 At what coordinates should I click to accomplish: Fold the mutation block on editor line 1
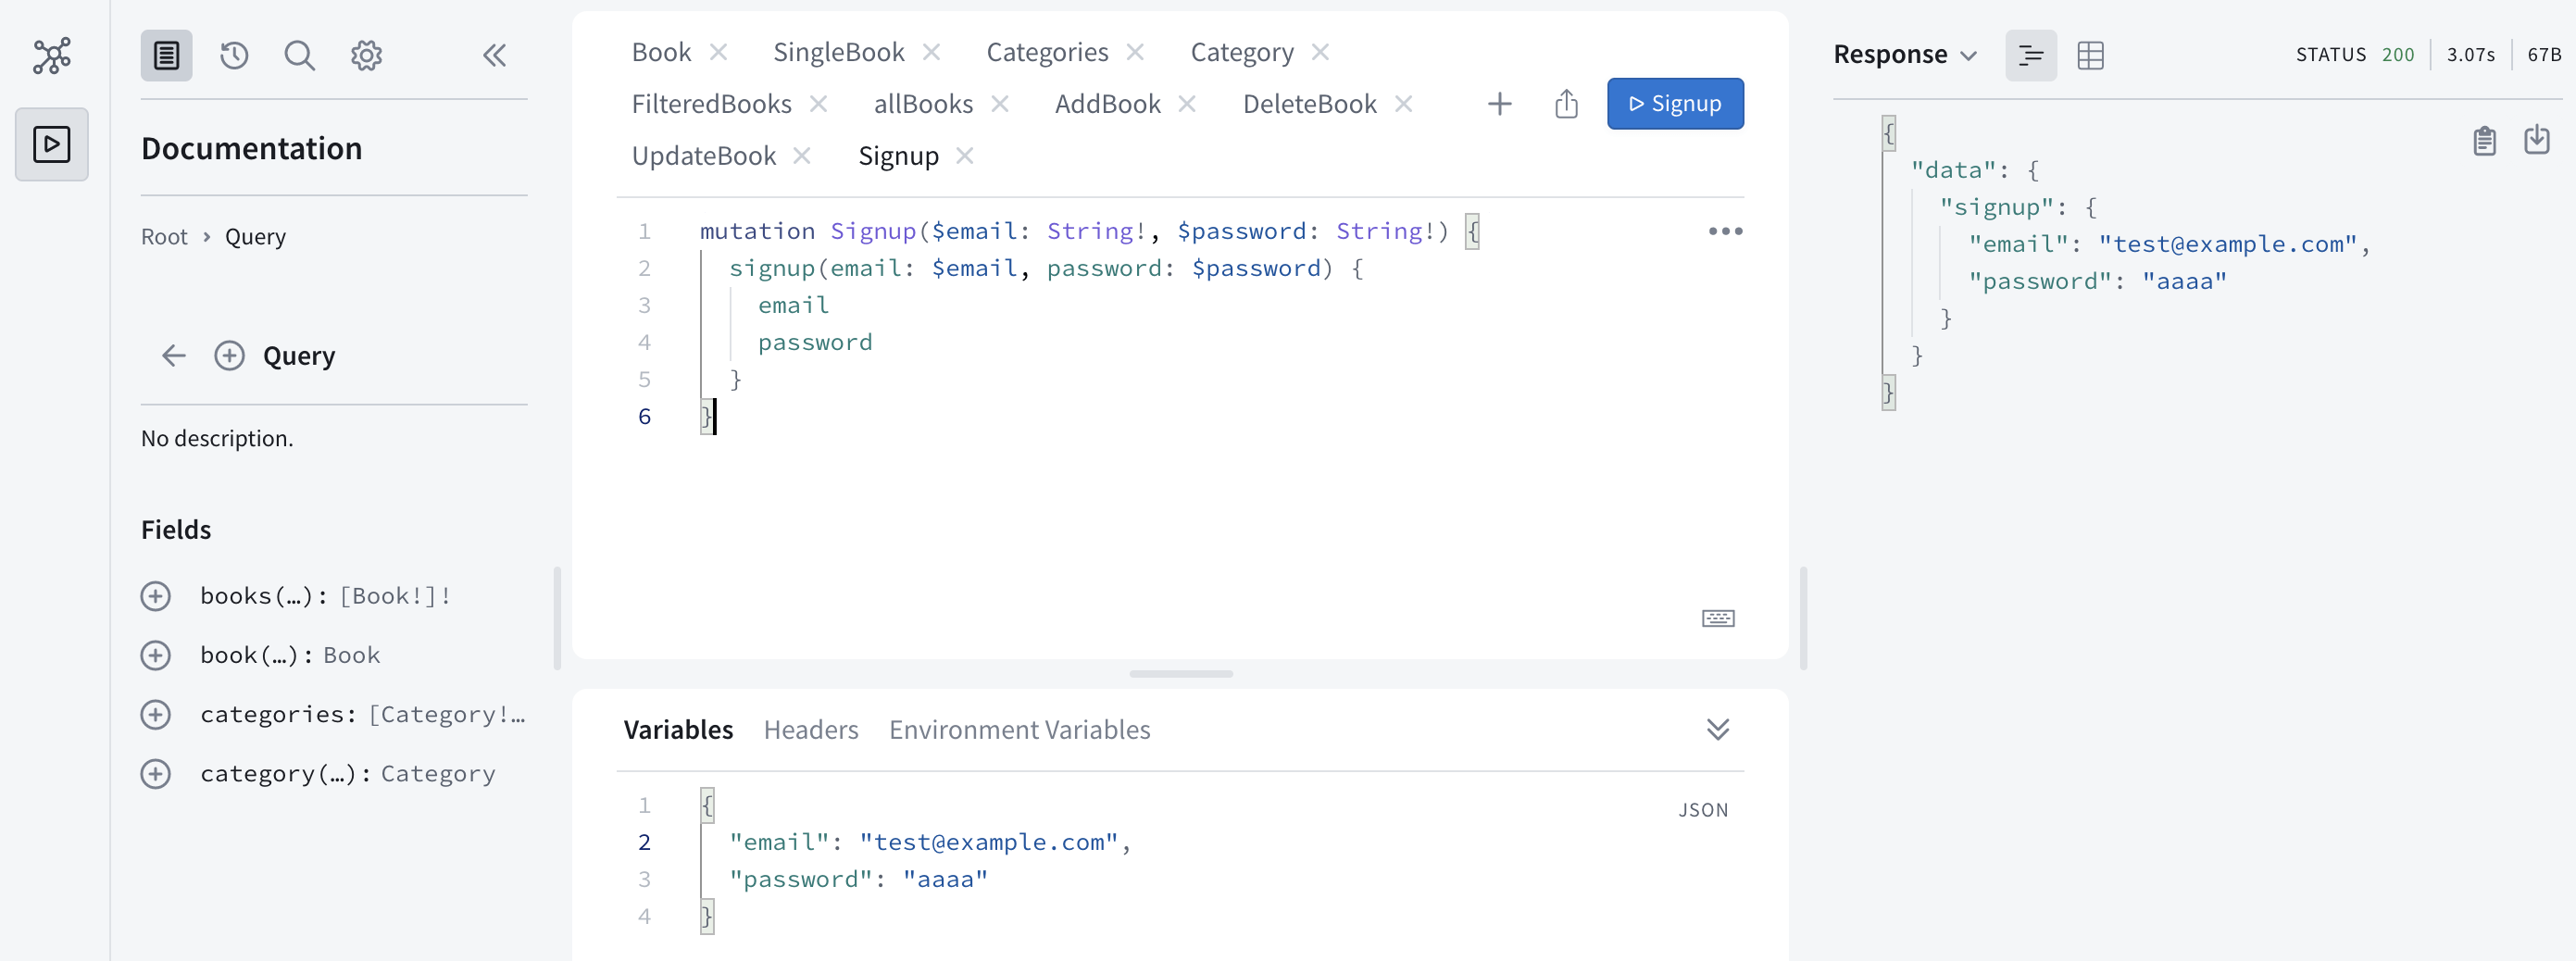[x=1472, y=232]
